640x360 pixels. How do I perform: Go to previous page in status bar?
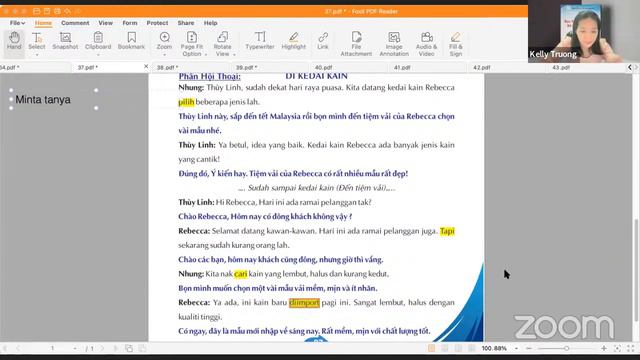tap(18, 348)
